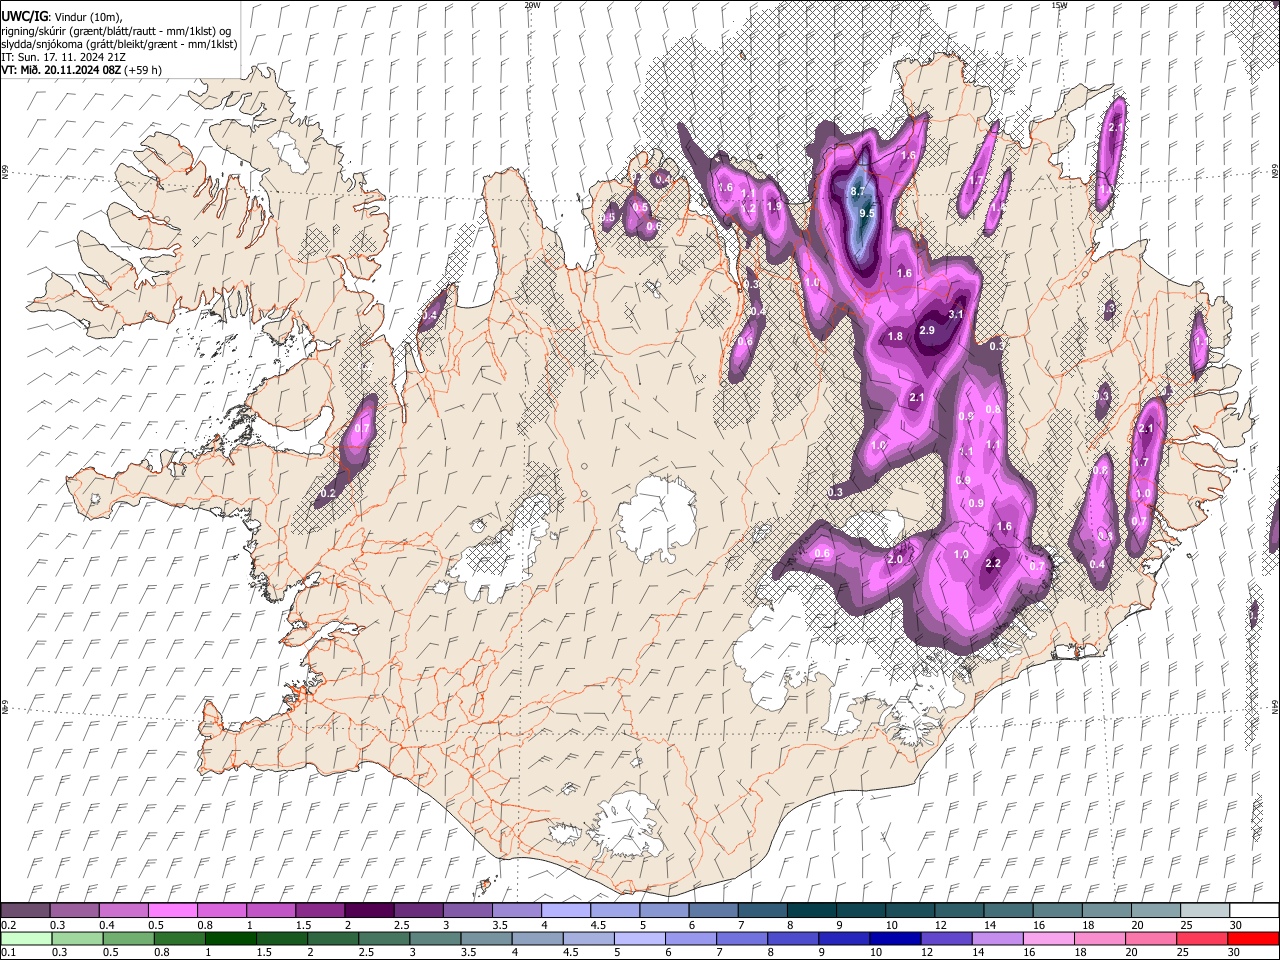Select the dark teal 8–9 snow legend swatch
Image resolution: width=1280 pixels, height=960 pixels.
(x=812, y=910)
